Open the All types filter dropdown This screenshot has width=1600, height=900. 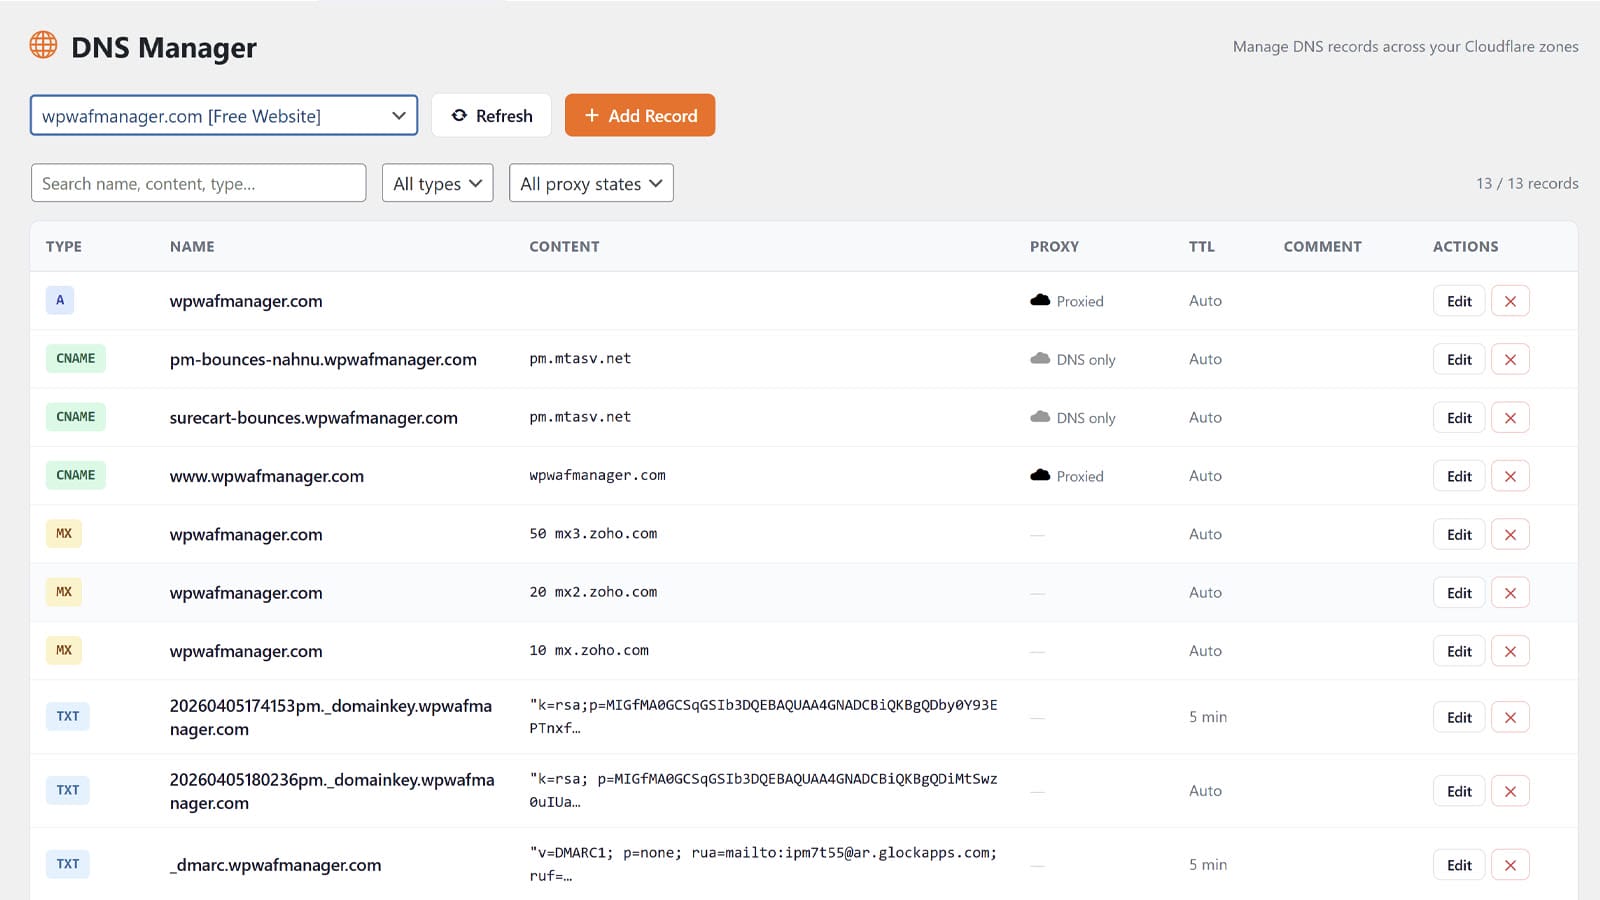[438, 183]
